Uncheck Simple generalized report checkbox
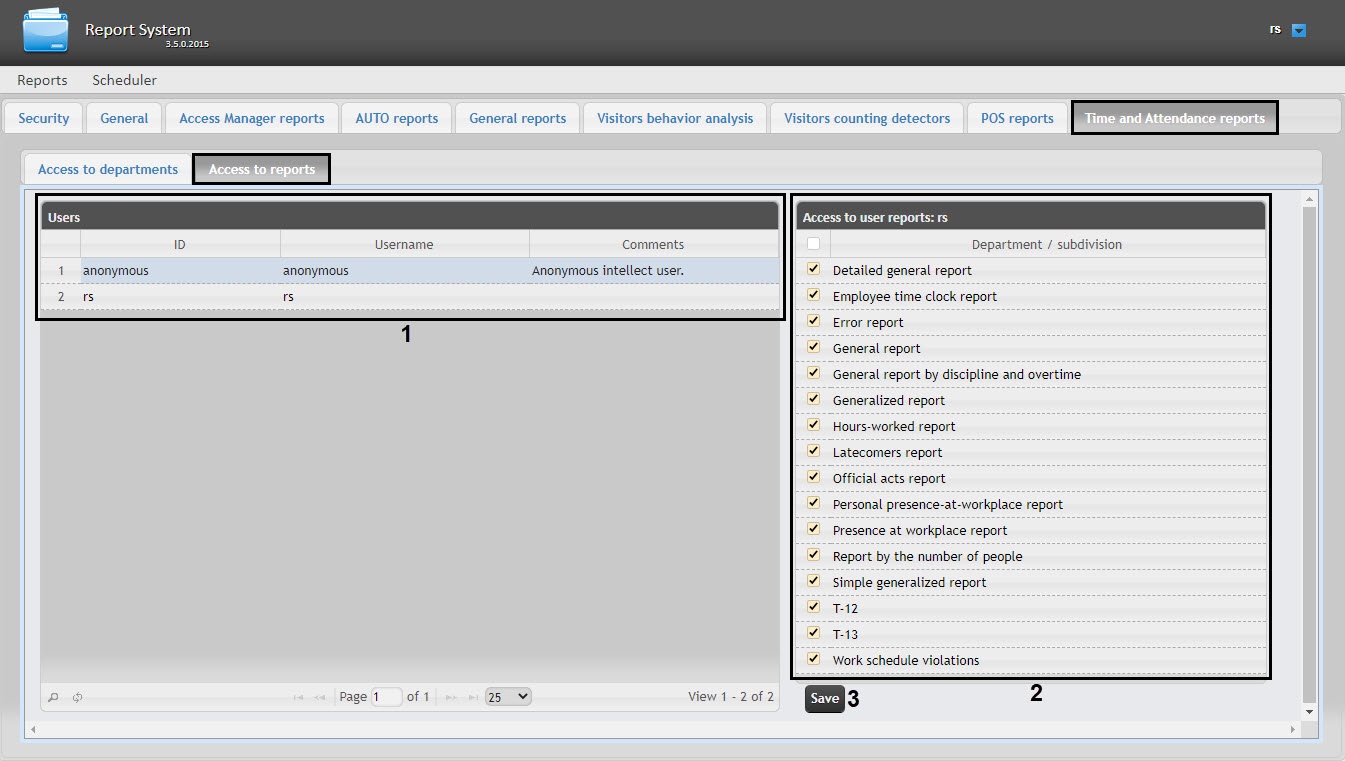Viewport: 1345px width, 761px height. pyautogui.click(x=813, y=581)
